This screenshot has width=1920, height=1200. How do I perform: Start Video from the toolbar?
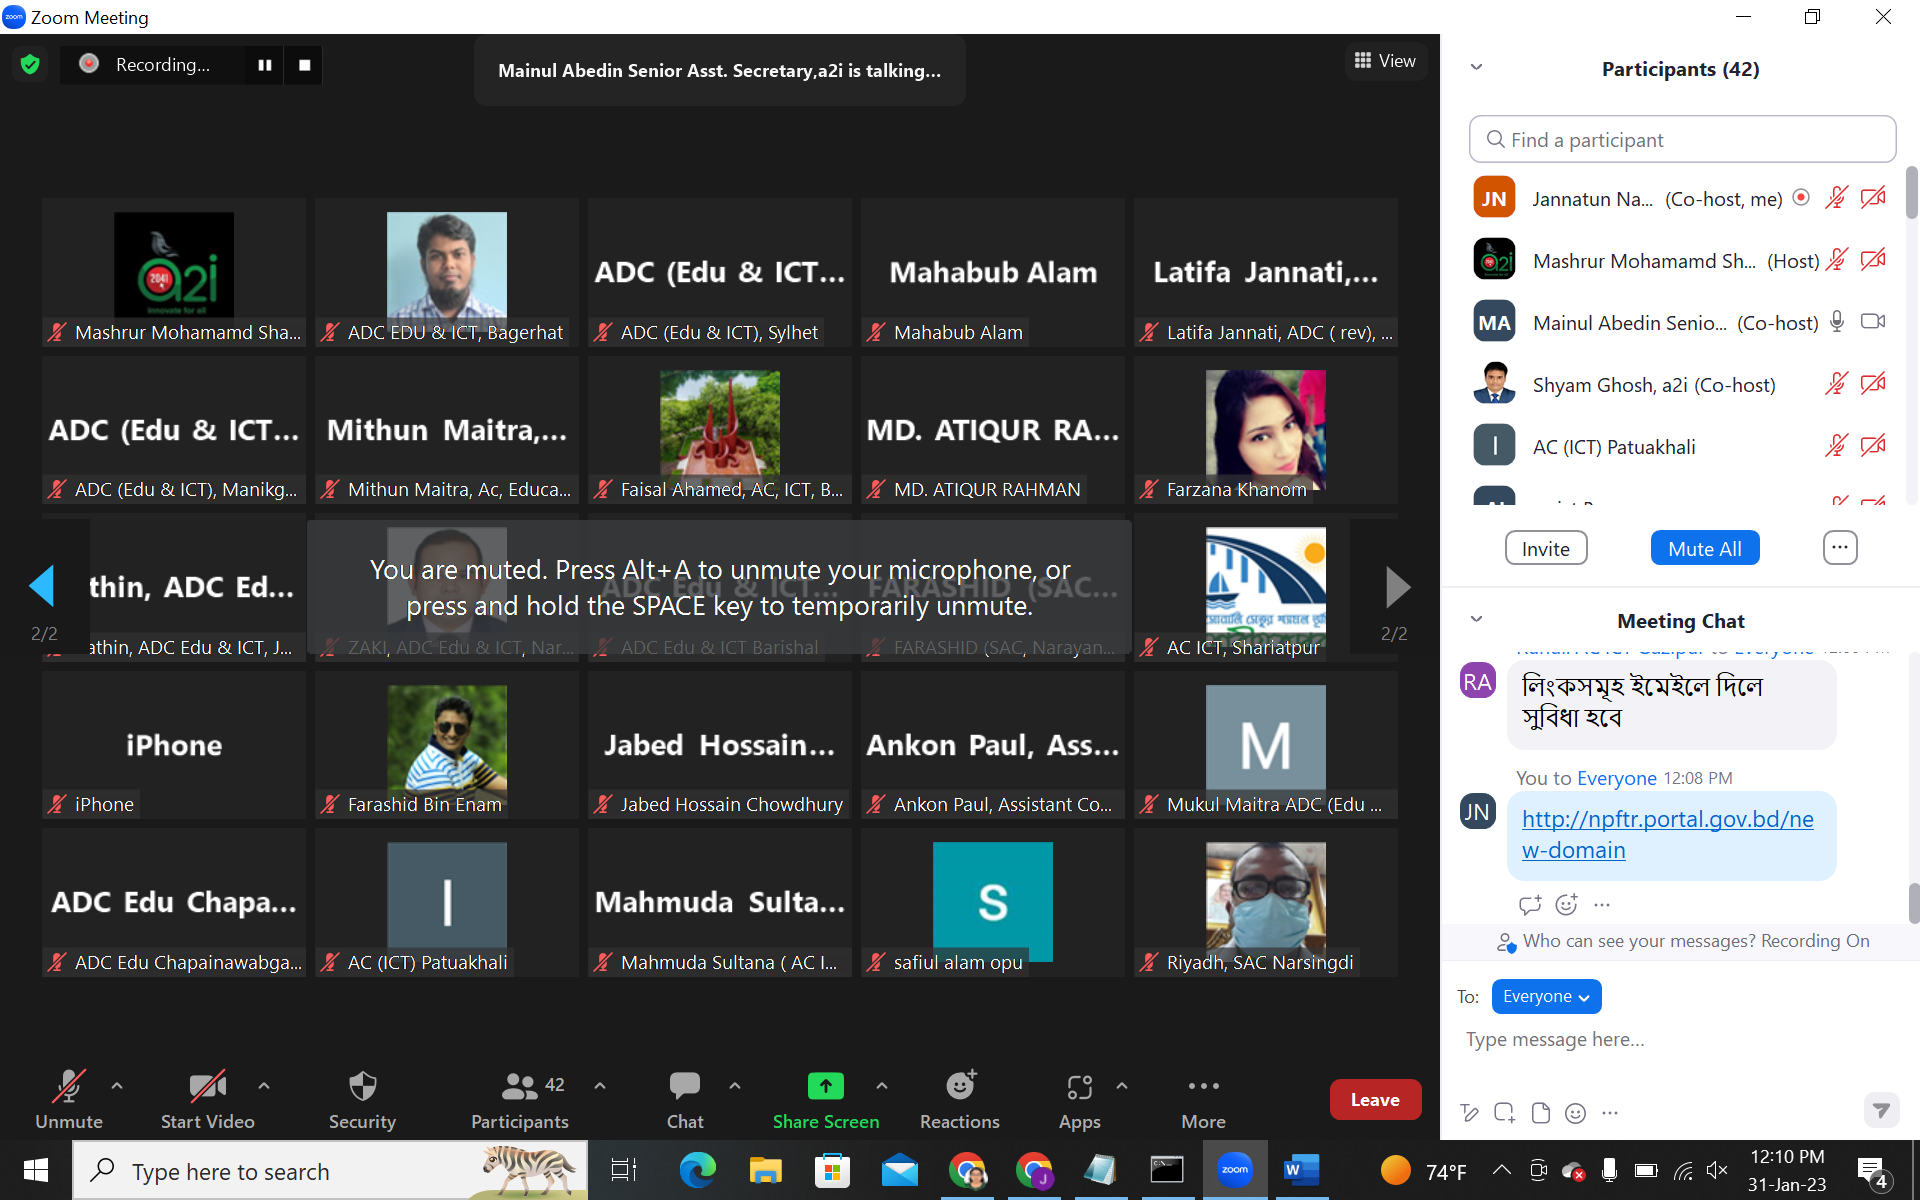(x=207, y=1099)
